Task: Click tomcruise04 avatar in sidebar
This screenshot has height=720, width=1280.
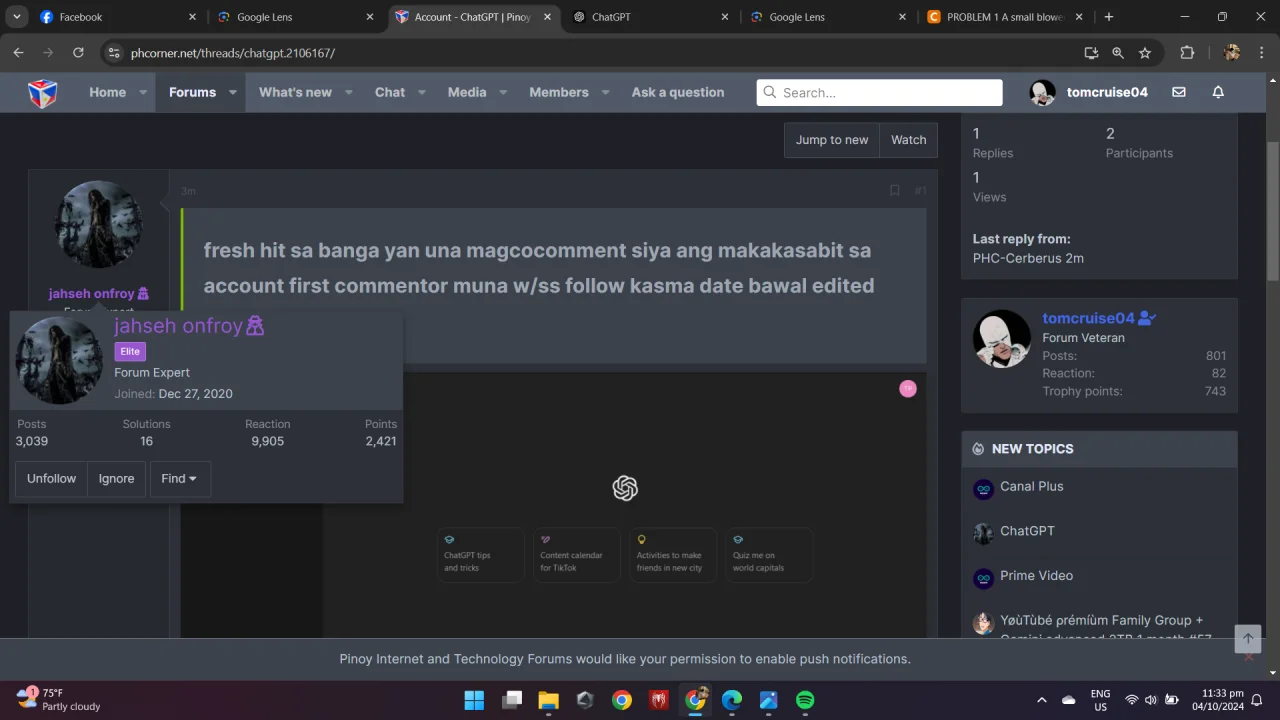Action: pos(1002,339)
